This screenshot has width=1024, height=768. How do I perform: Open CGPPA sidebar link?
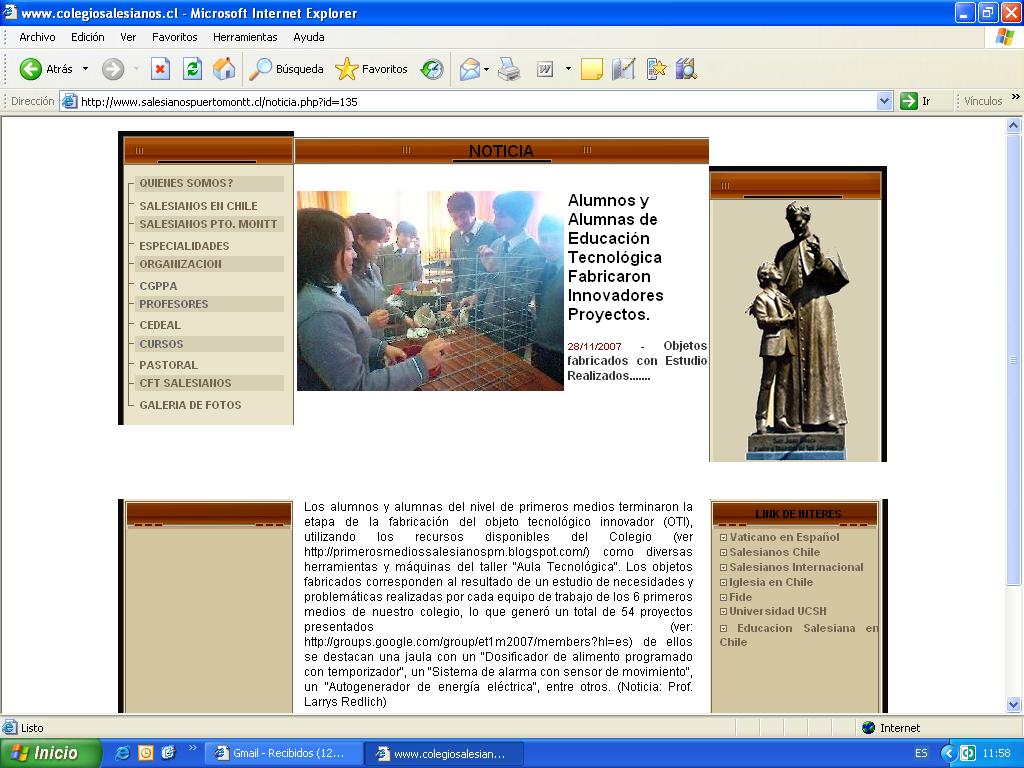point(158,286)
